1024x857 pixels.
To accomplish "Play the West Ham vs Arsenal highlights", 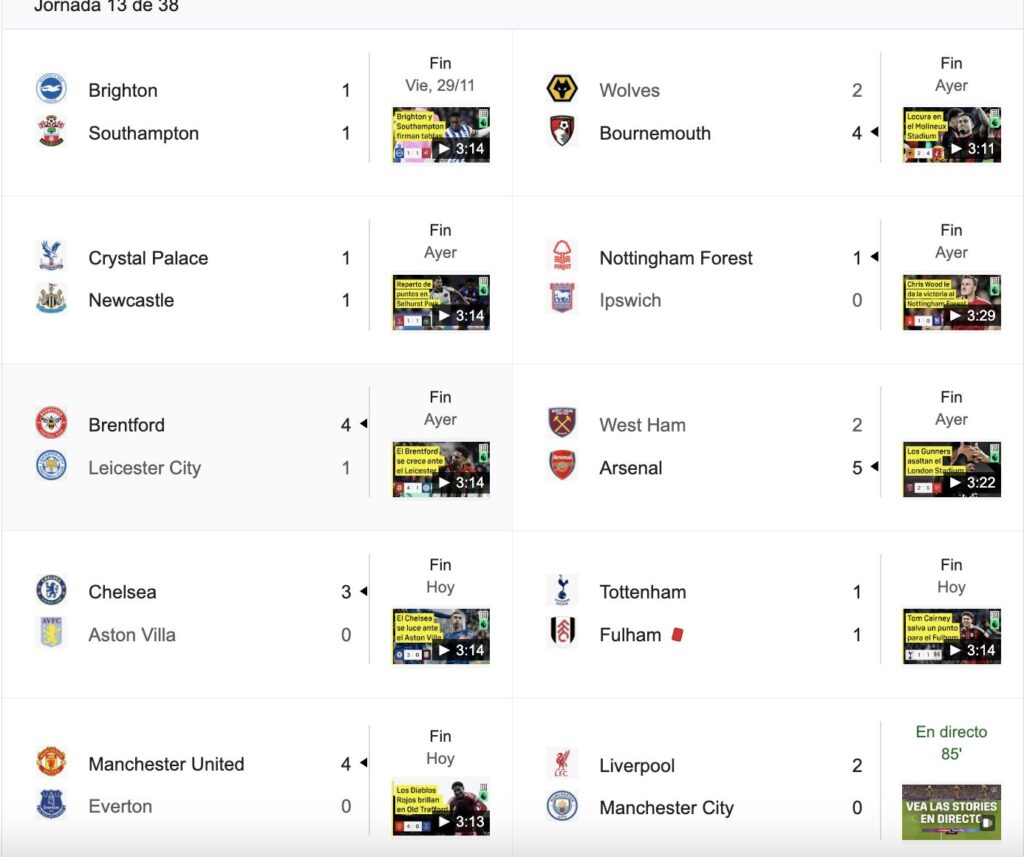I will click(x=952, y=469).
